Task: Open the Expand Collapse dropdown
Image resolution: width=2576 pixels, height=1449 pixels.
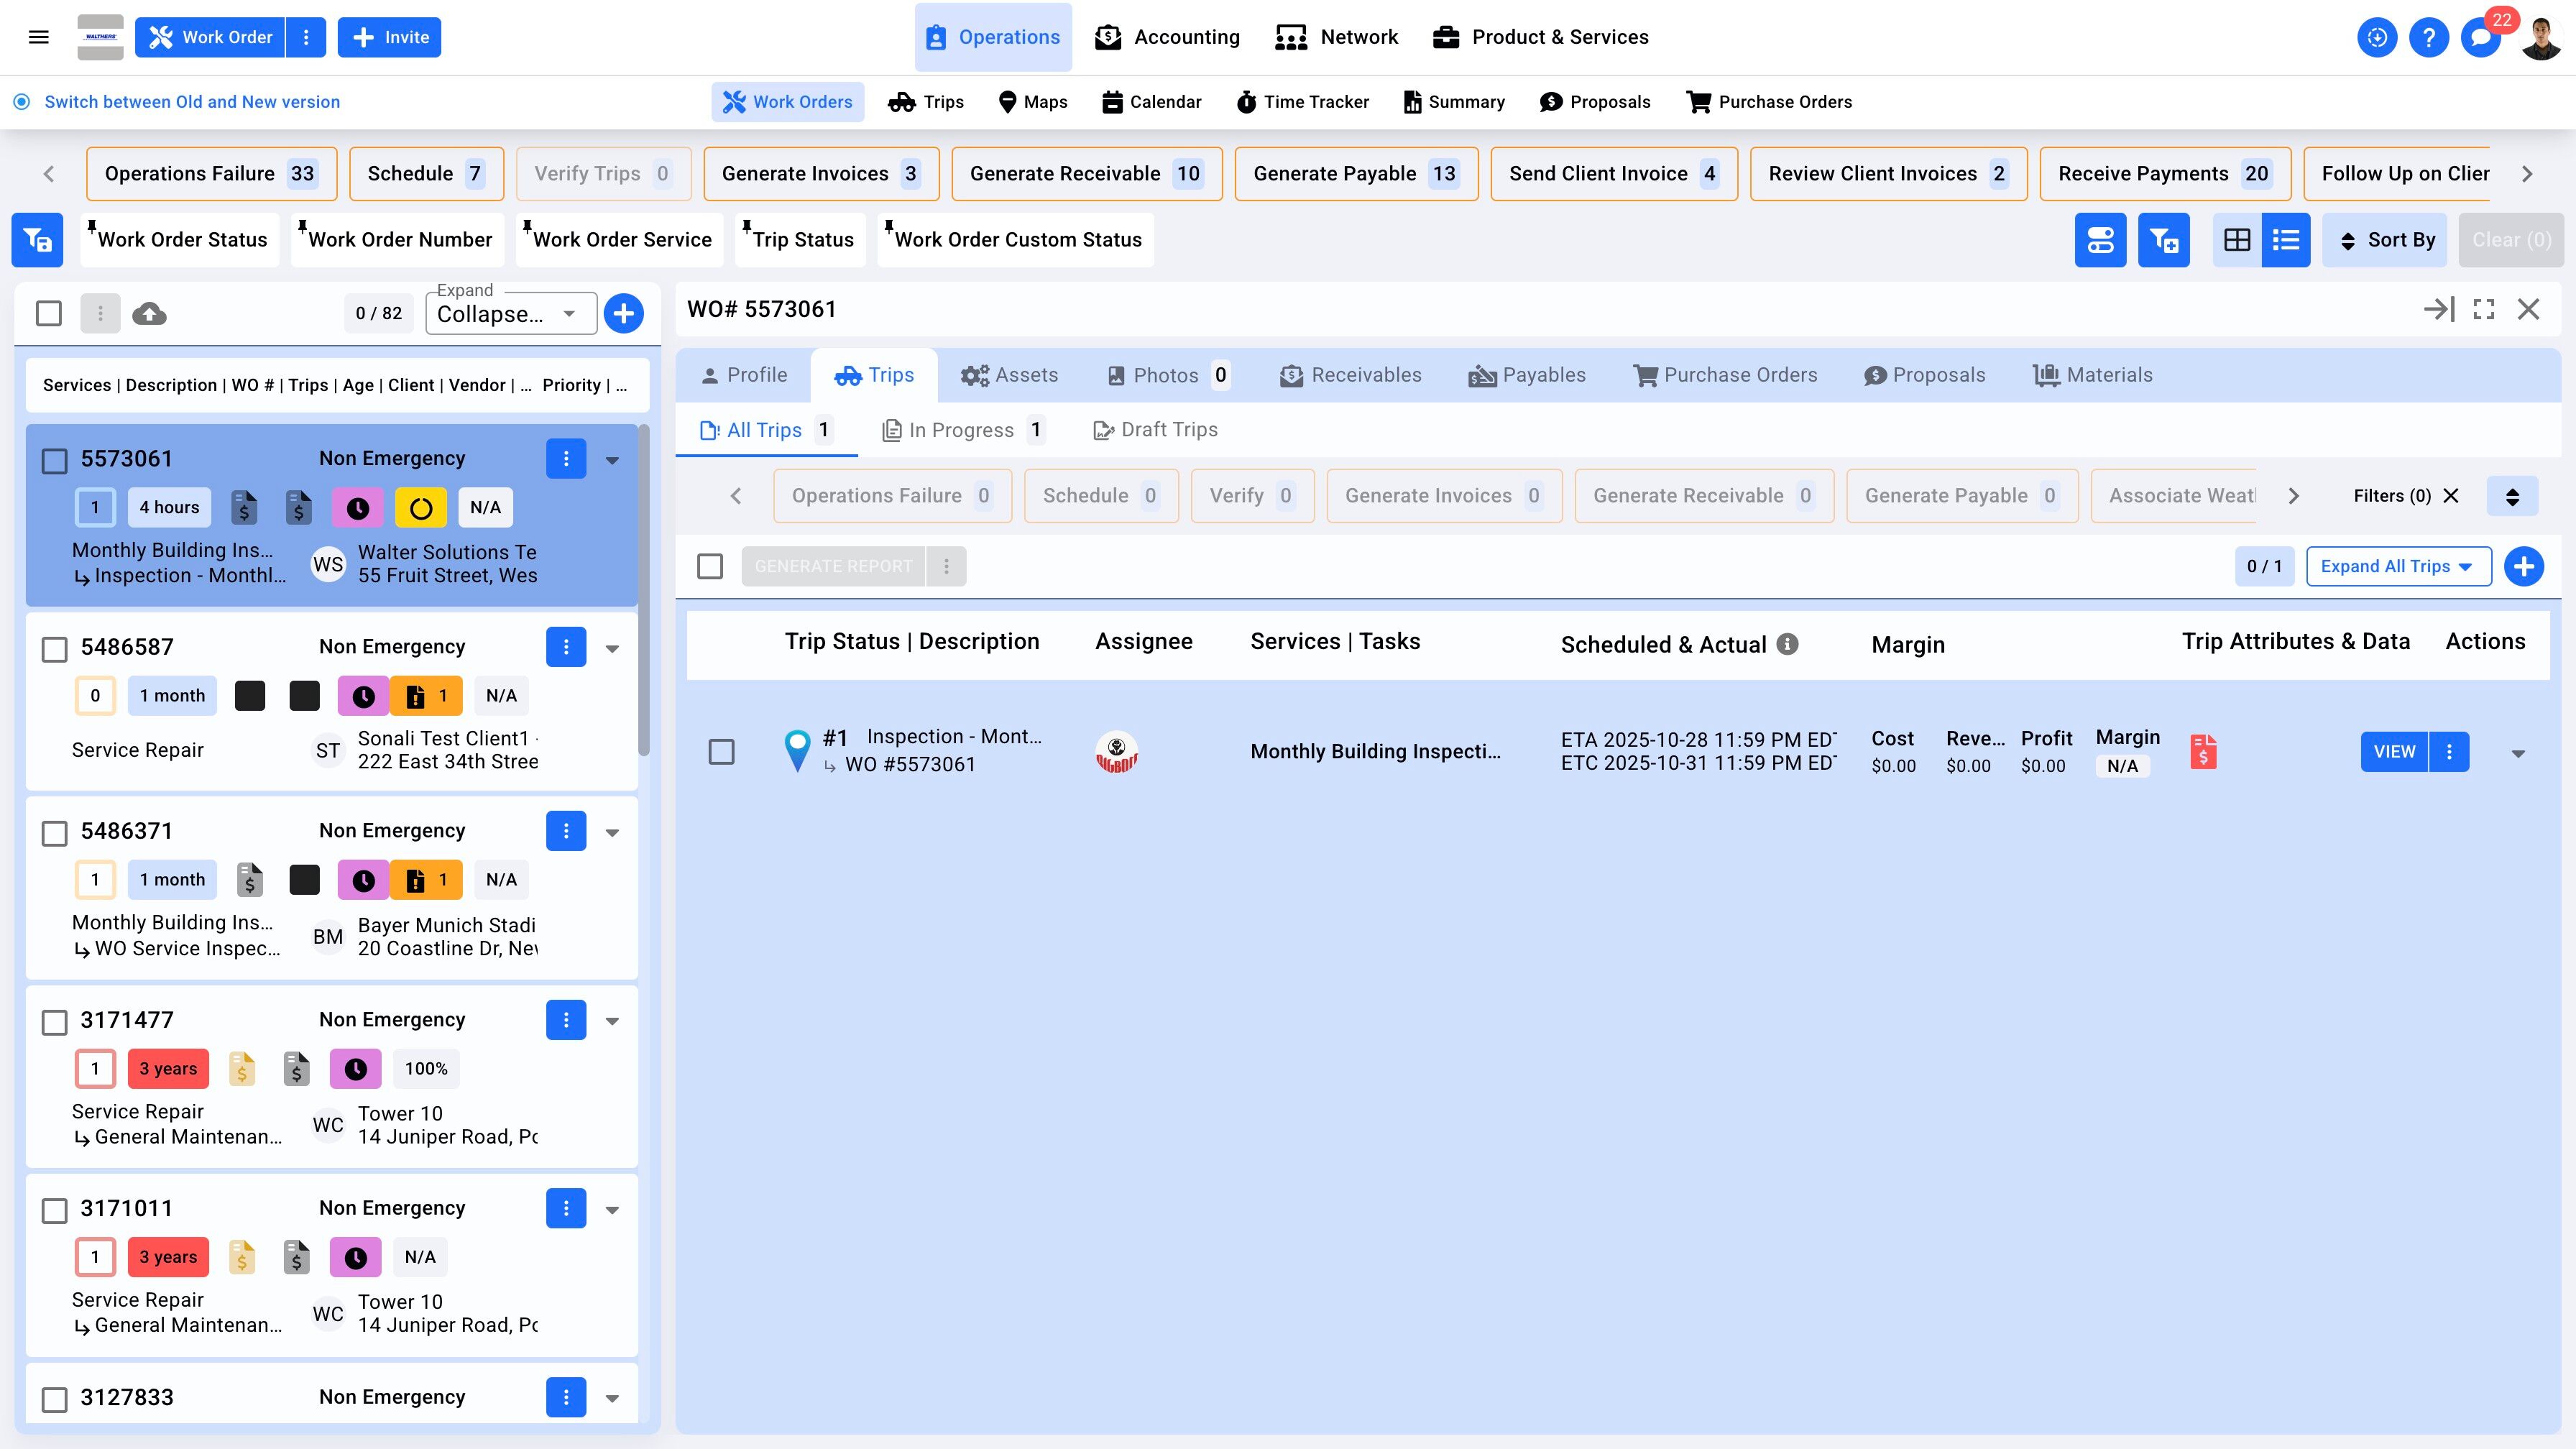Action: coord(511,314)
